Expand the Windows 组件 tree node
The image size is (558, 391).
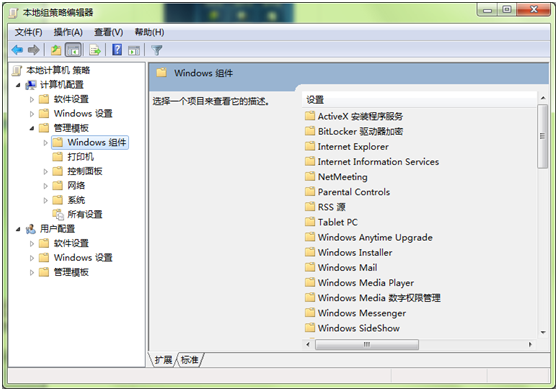tap(45, 143)
